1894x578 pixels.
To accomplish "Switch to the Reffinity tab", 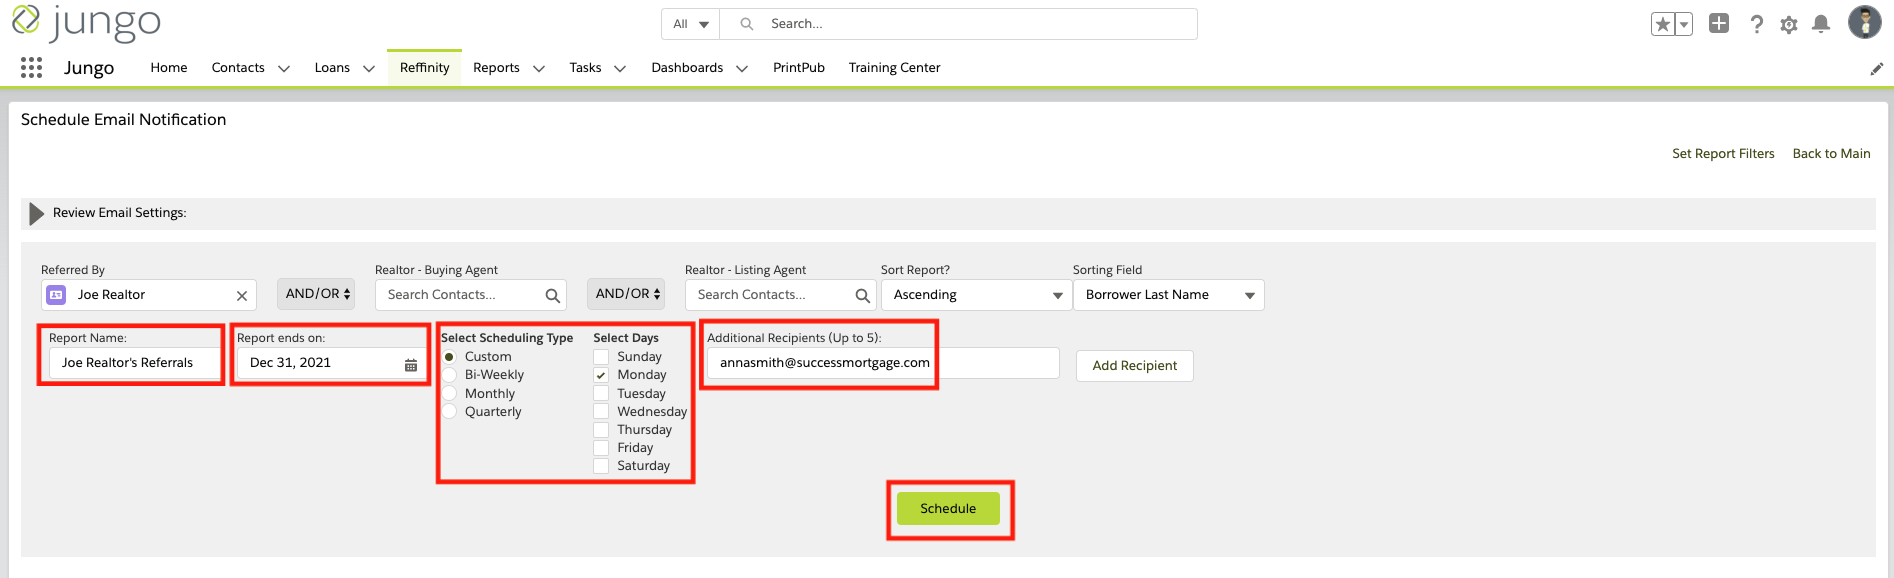I will (424, 68).
